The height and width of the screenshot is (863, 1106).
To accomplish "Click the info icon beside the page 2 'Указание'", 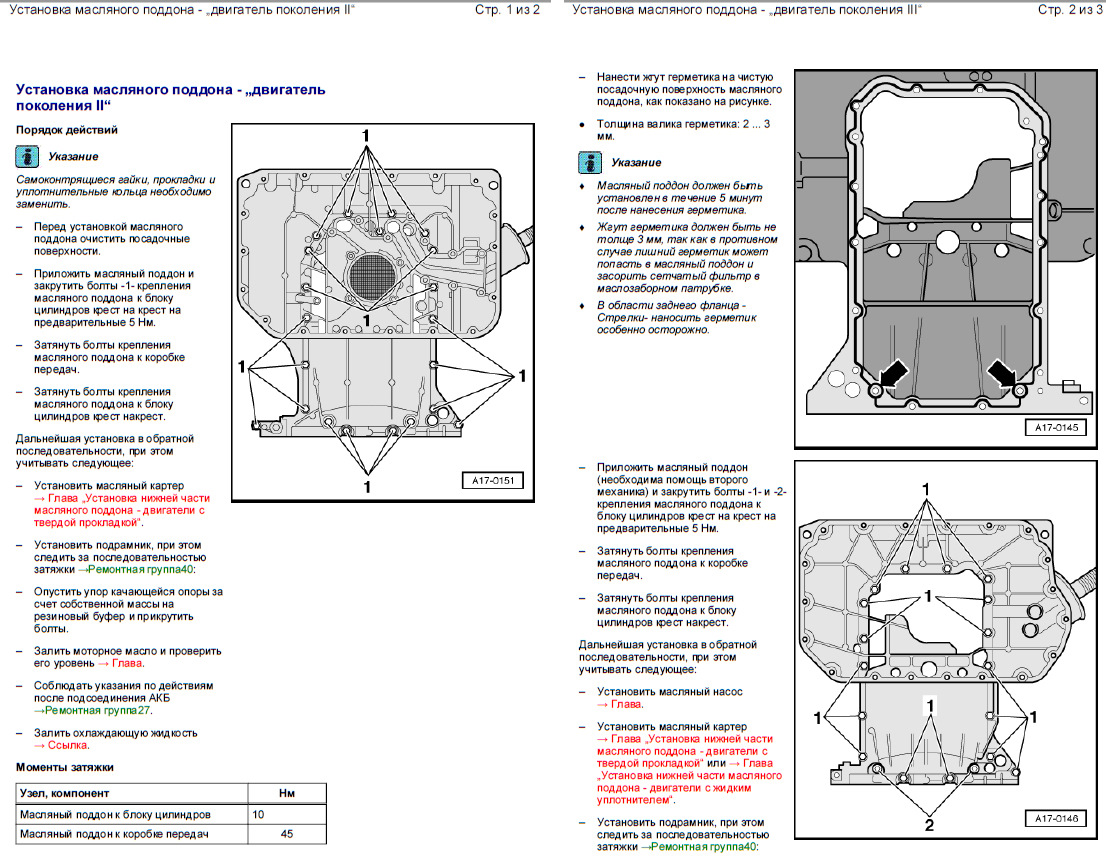I will [x=590, y=163].
